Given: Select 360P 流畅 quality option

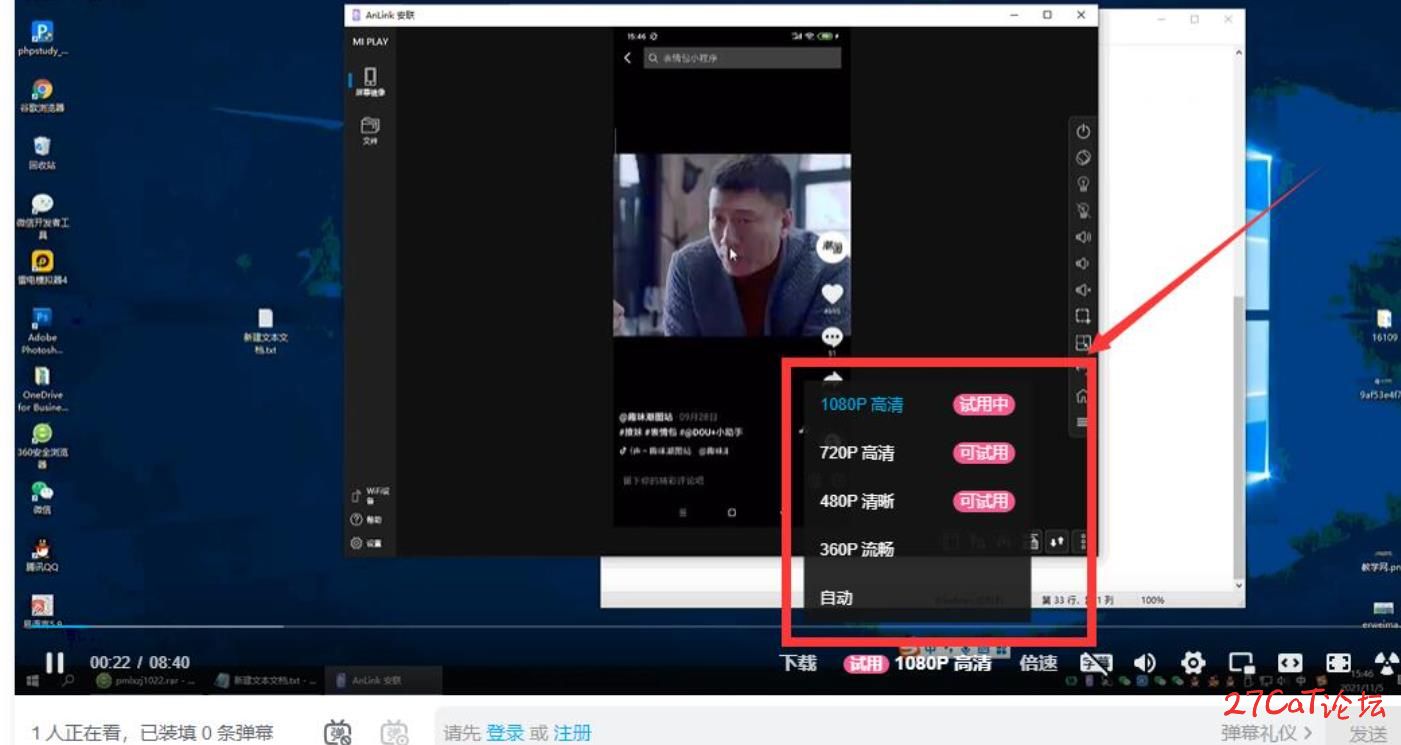Looking at the screenshot, I should tap(857, 549).
